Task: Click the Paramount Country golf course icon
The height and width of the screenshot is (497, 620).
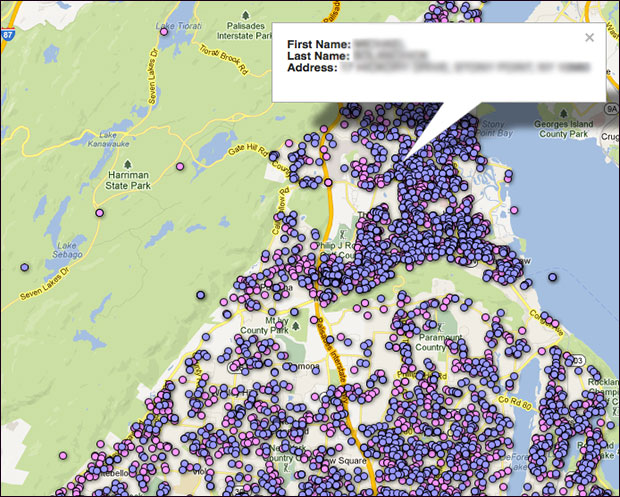Action: click(440, 328)
